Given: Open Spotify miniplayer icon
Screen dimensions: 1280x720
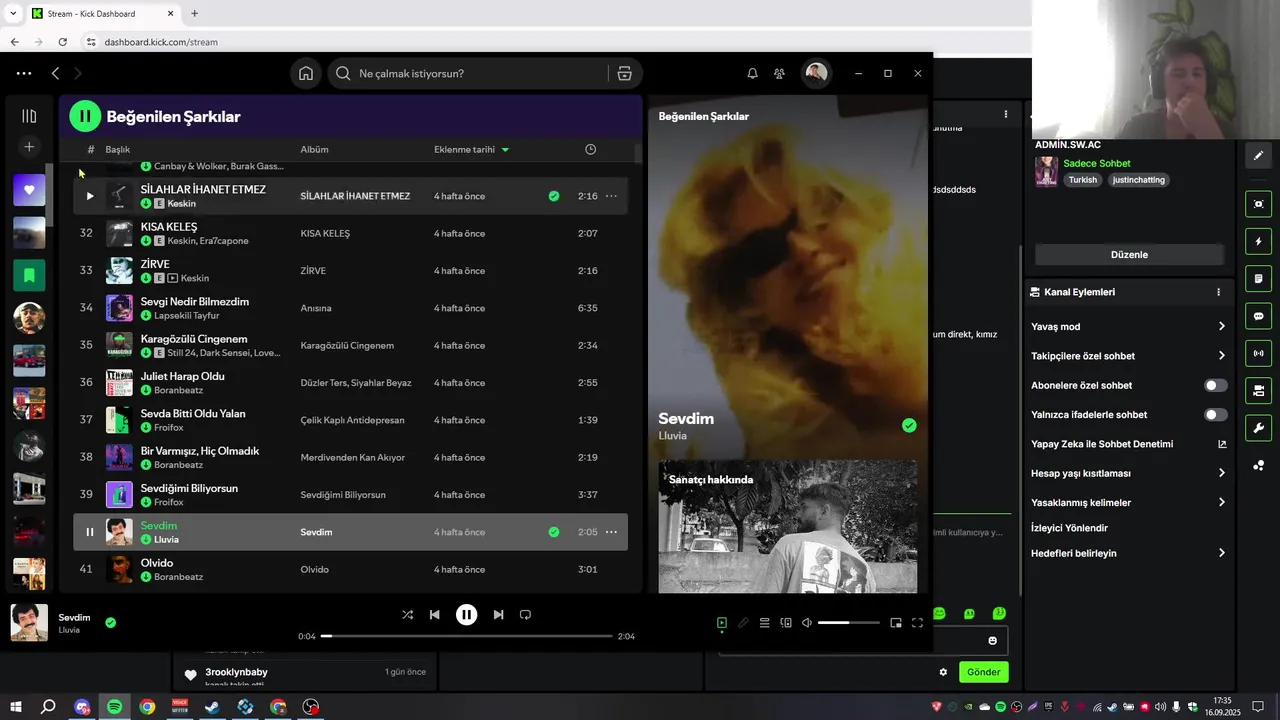Looking at the screenshot, I should pos(896,623).
